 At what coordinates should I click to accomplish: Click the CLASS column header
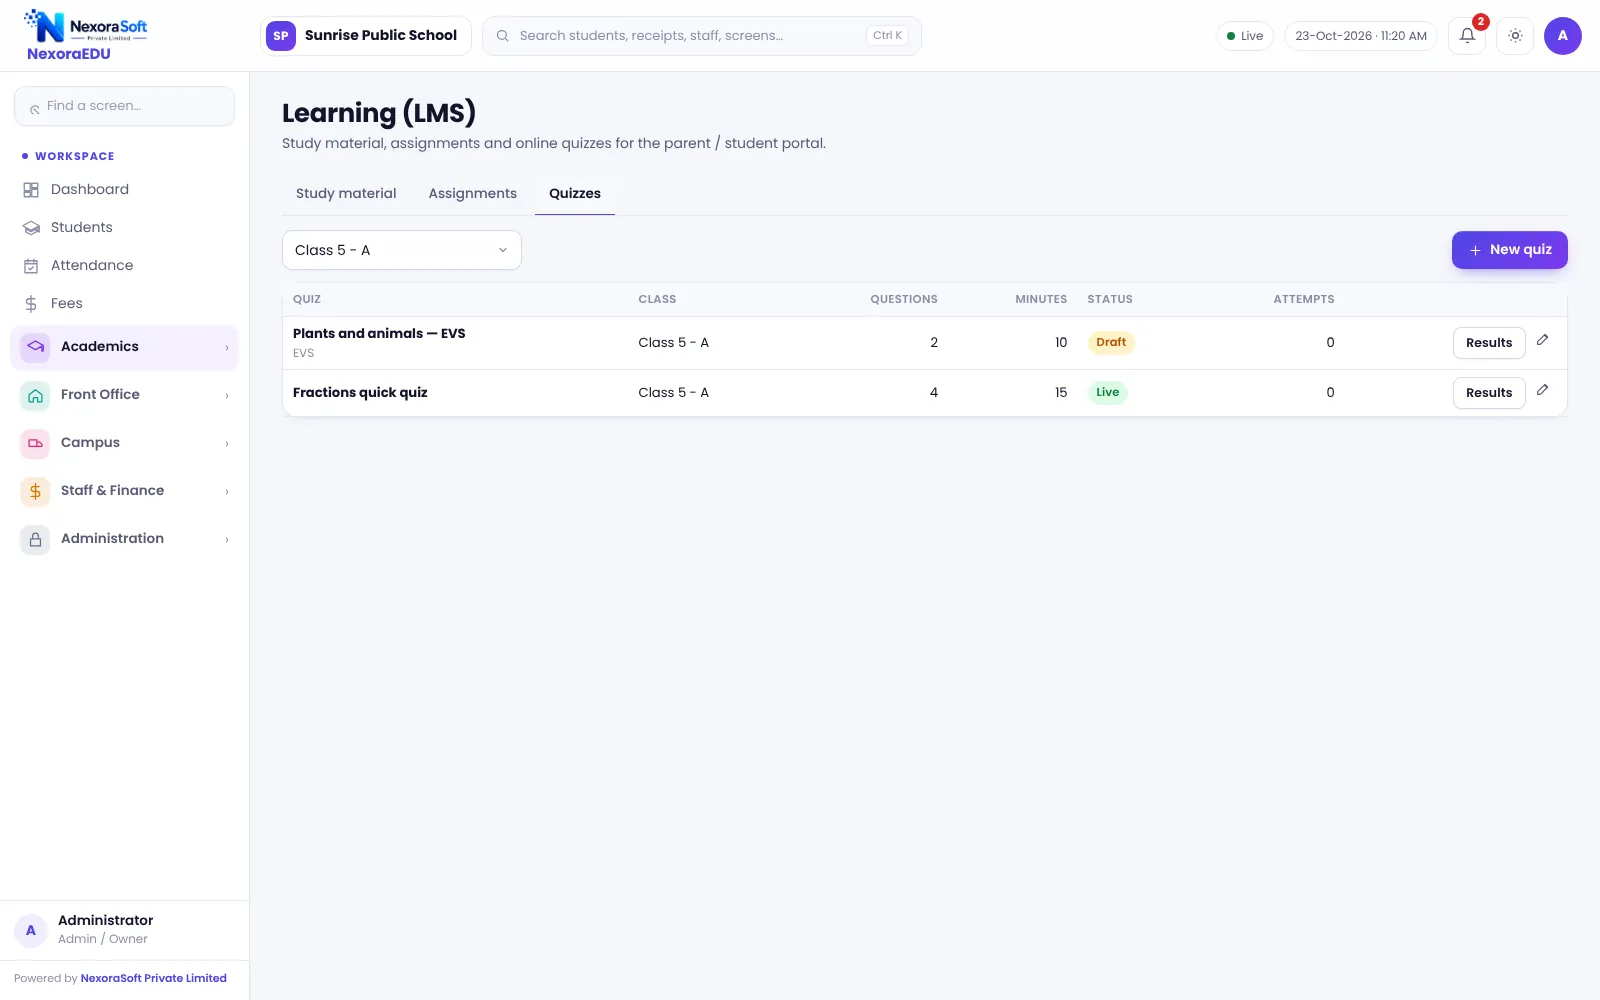click(x=657, y=300)
